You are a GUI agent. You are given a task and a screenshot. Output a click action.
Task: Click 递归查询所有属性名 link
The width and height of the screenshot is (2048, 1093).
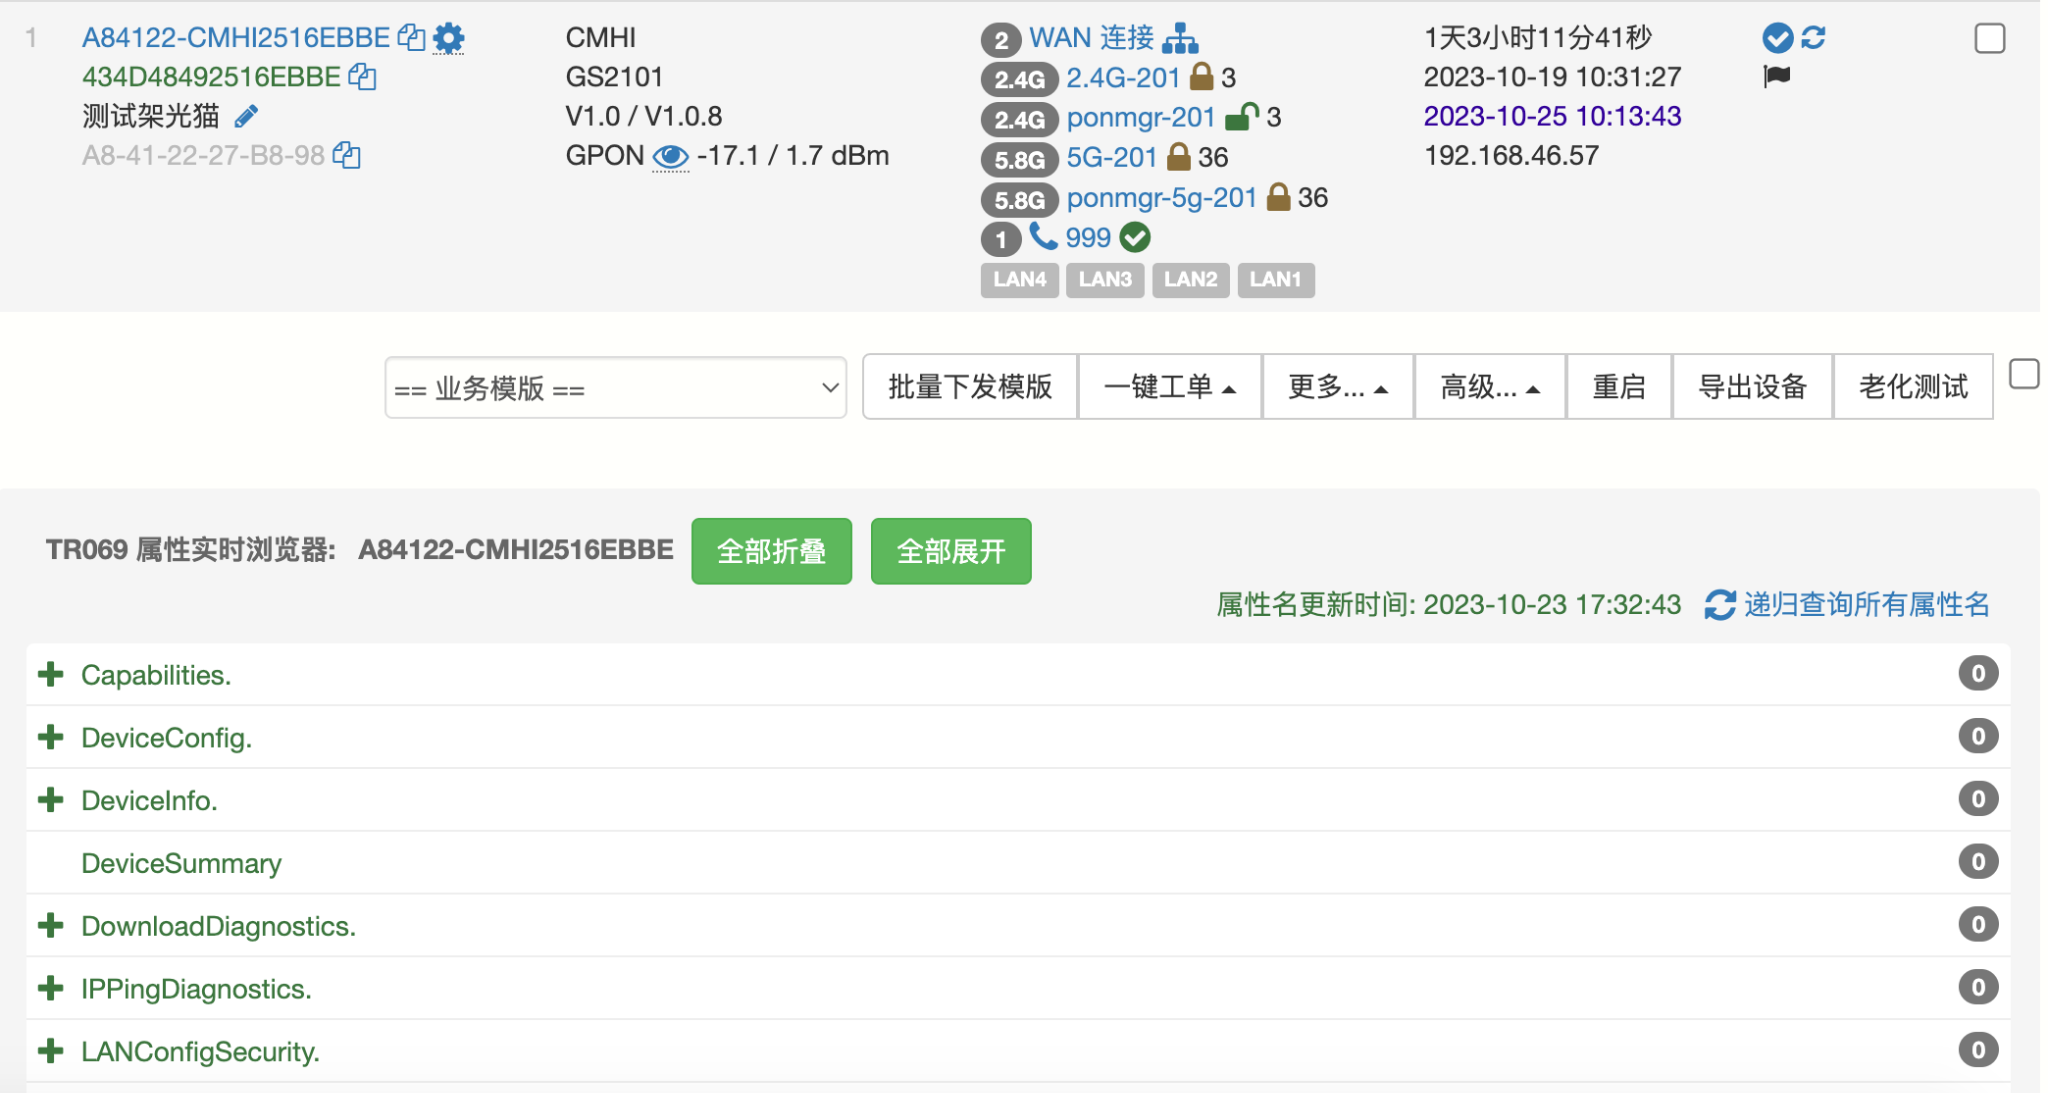point(1866,604)
